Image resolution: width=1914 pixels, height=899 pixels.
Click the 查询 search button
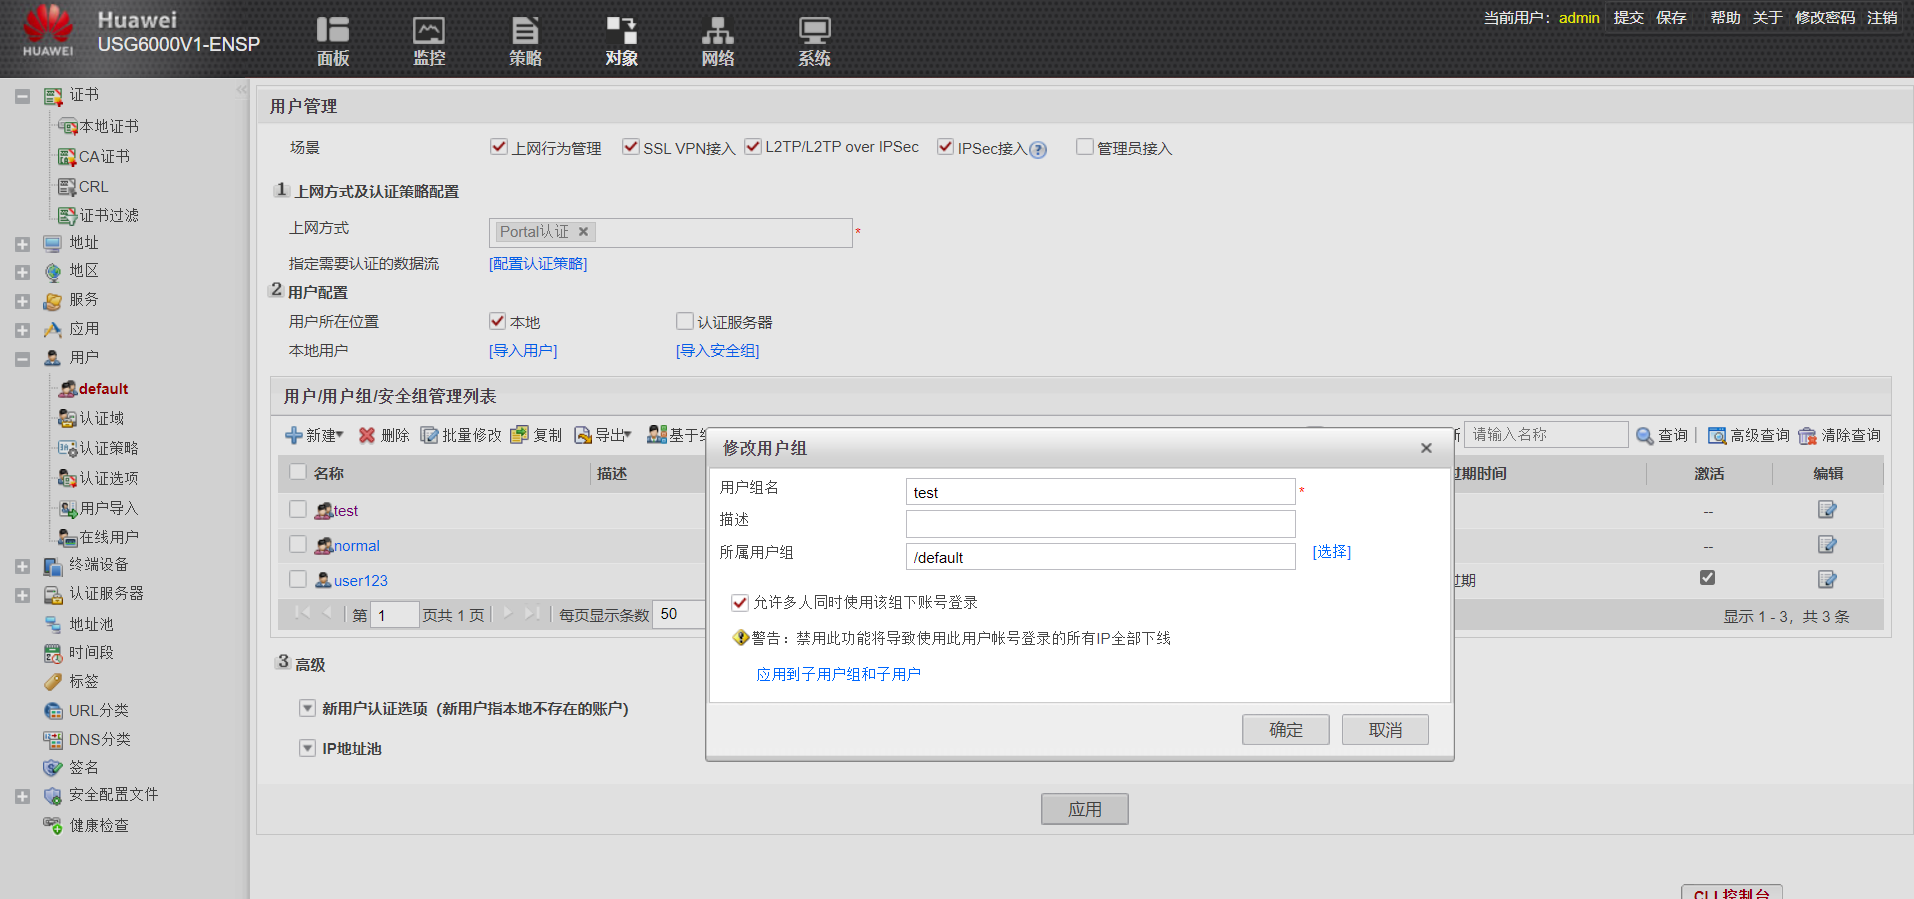(1662, 435)
